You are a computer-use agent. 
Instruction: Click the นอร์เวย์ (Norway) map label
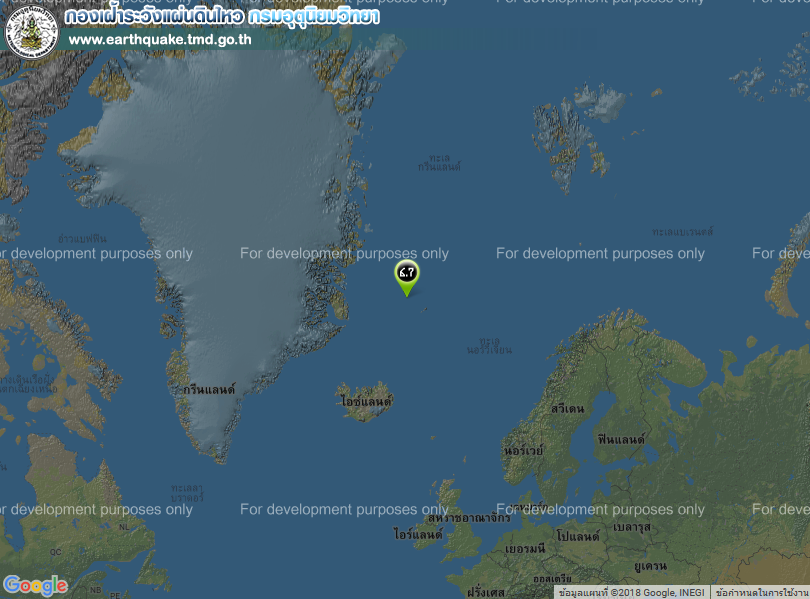coord(523,450)
